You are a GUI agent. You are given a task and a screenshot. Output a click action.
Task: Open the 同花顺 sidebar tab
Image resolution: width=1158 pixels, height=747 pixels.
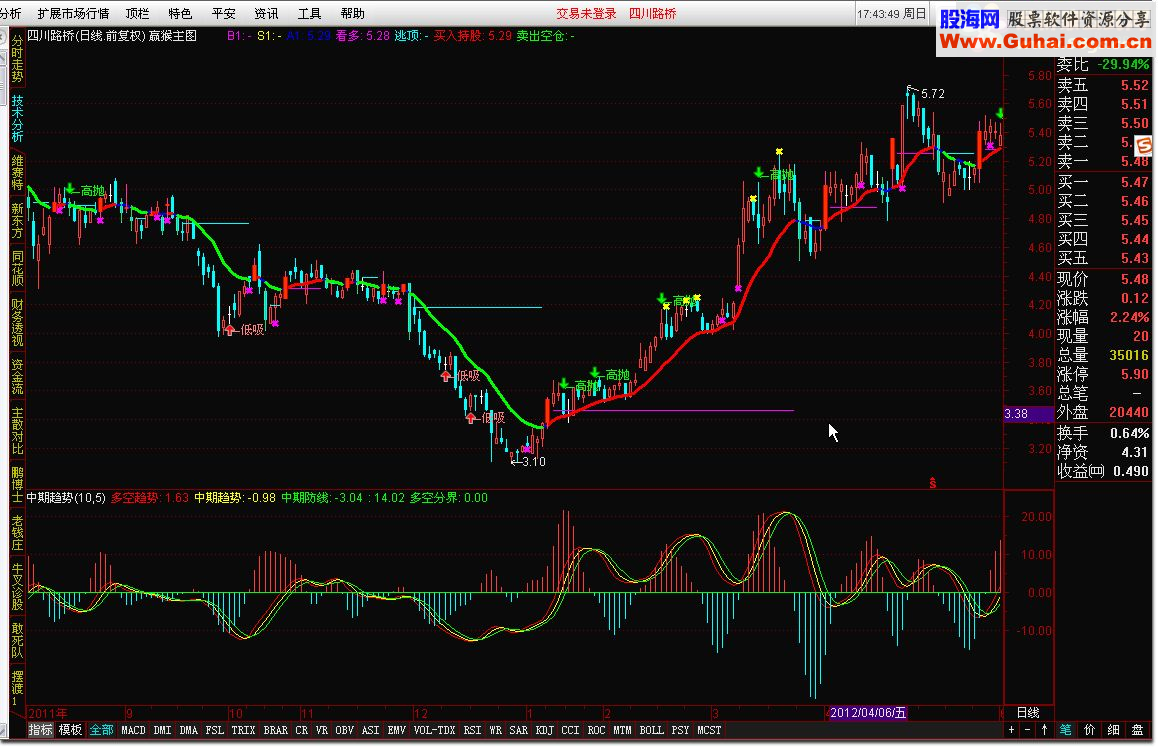17,269
